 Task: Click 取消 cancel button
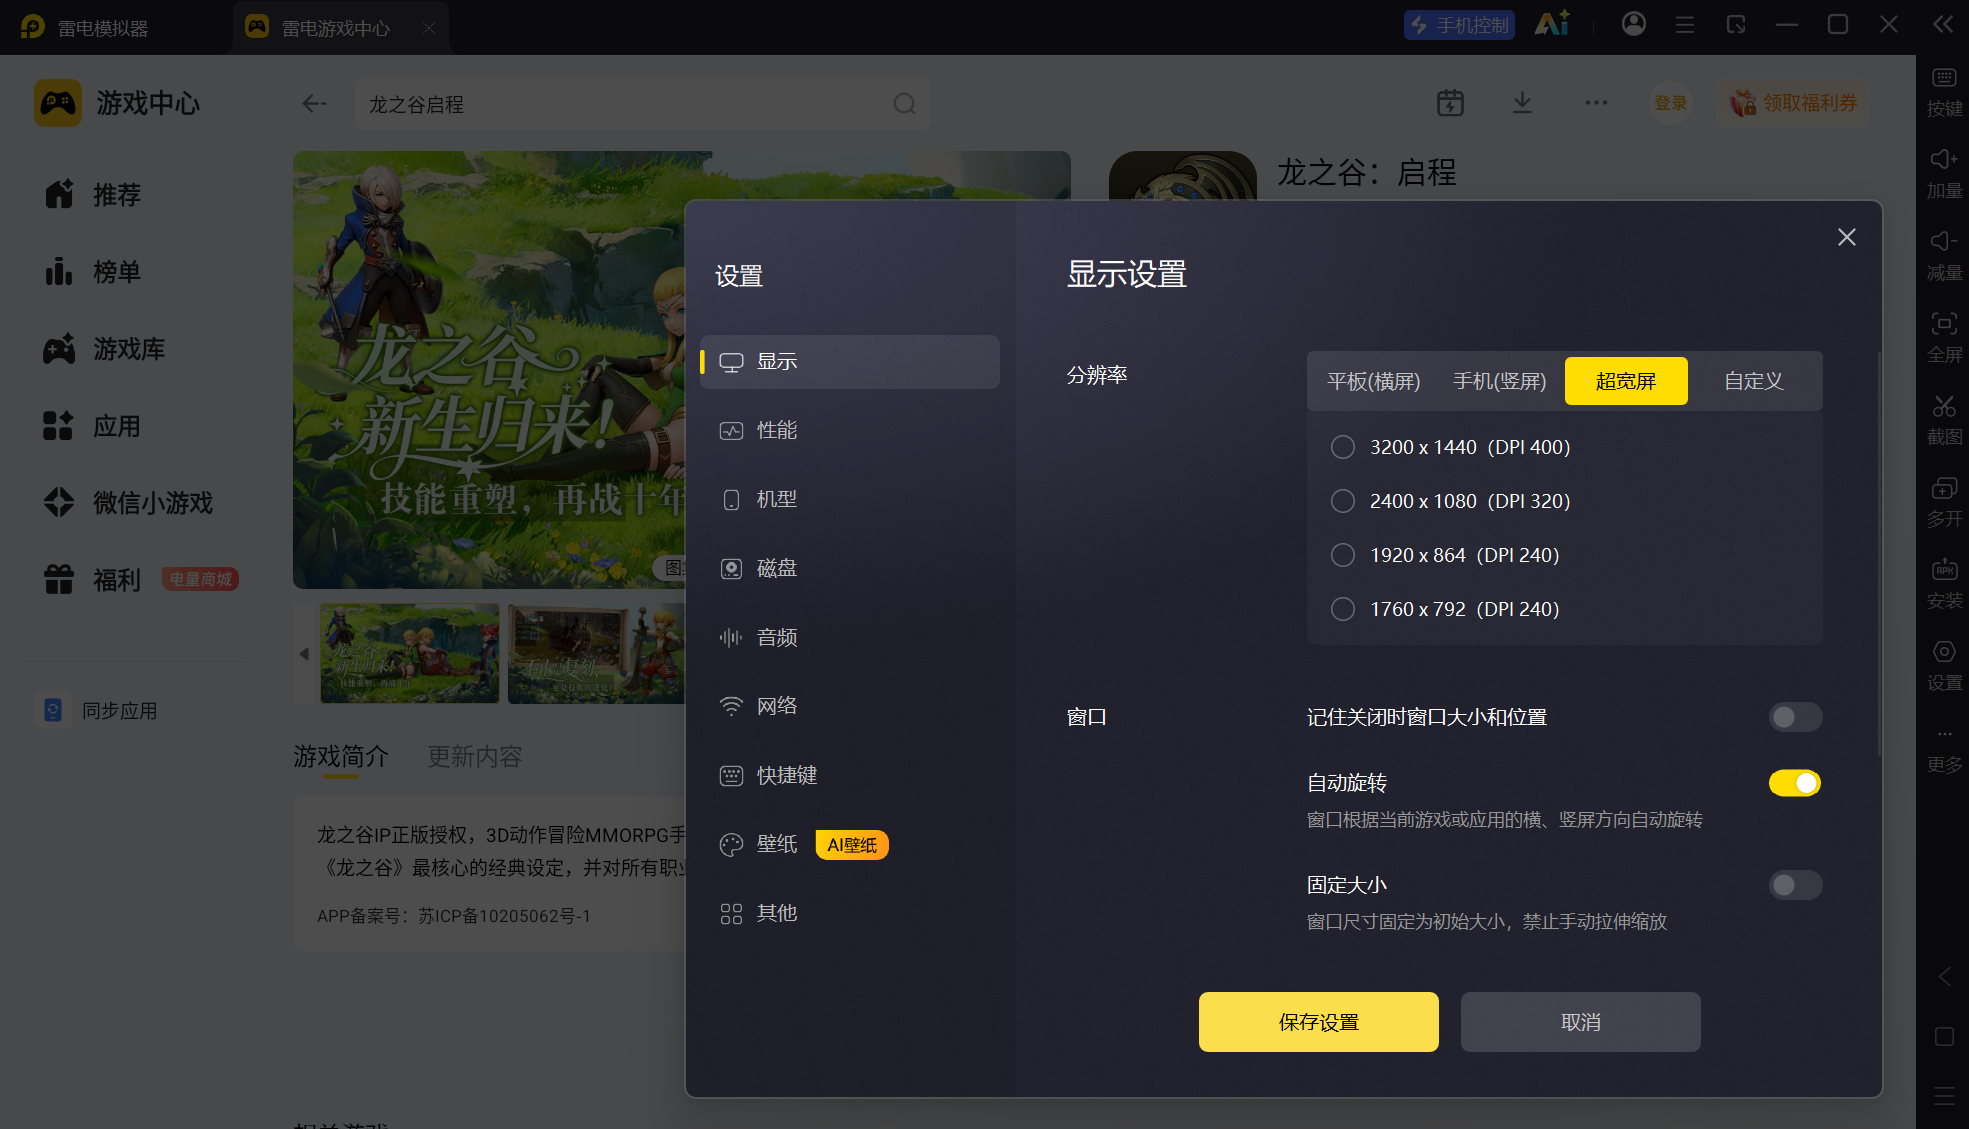pos(1580,1022)
